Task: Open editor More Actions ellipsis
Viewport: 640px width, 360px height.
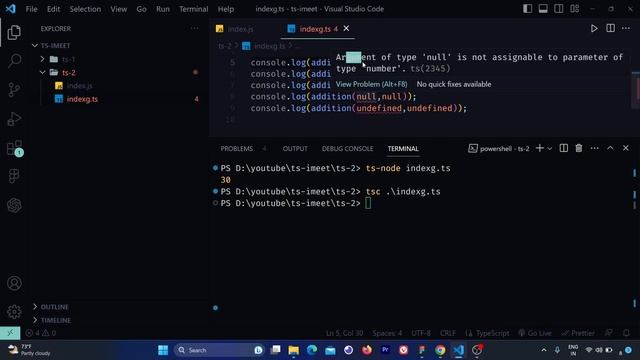Action: [626, 28]
